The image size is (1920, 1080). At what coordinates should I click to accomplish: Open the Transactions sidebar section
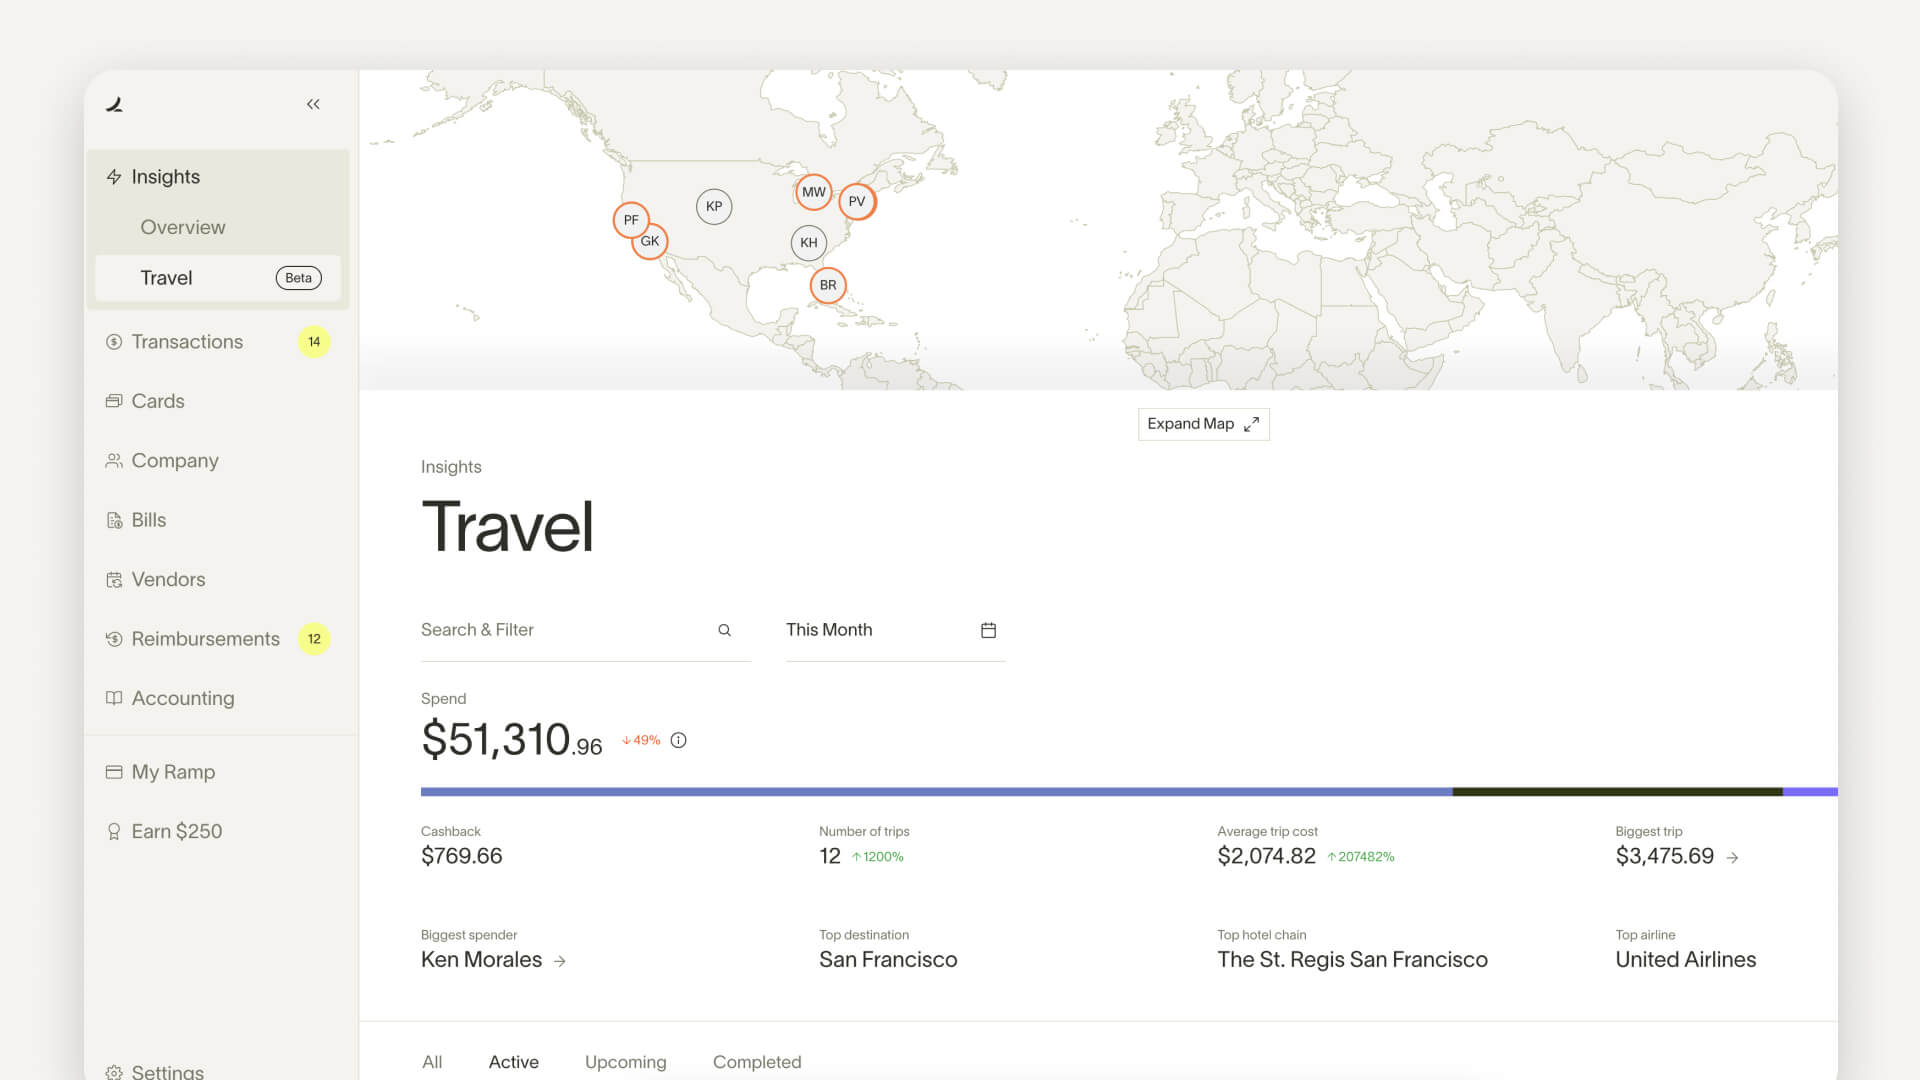(x=187, y=341)
